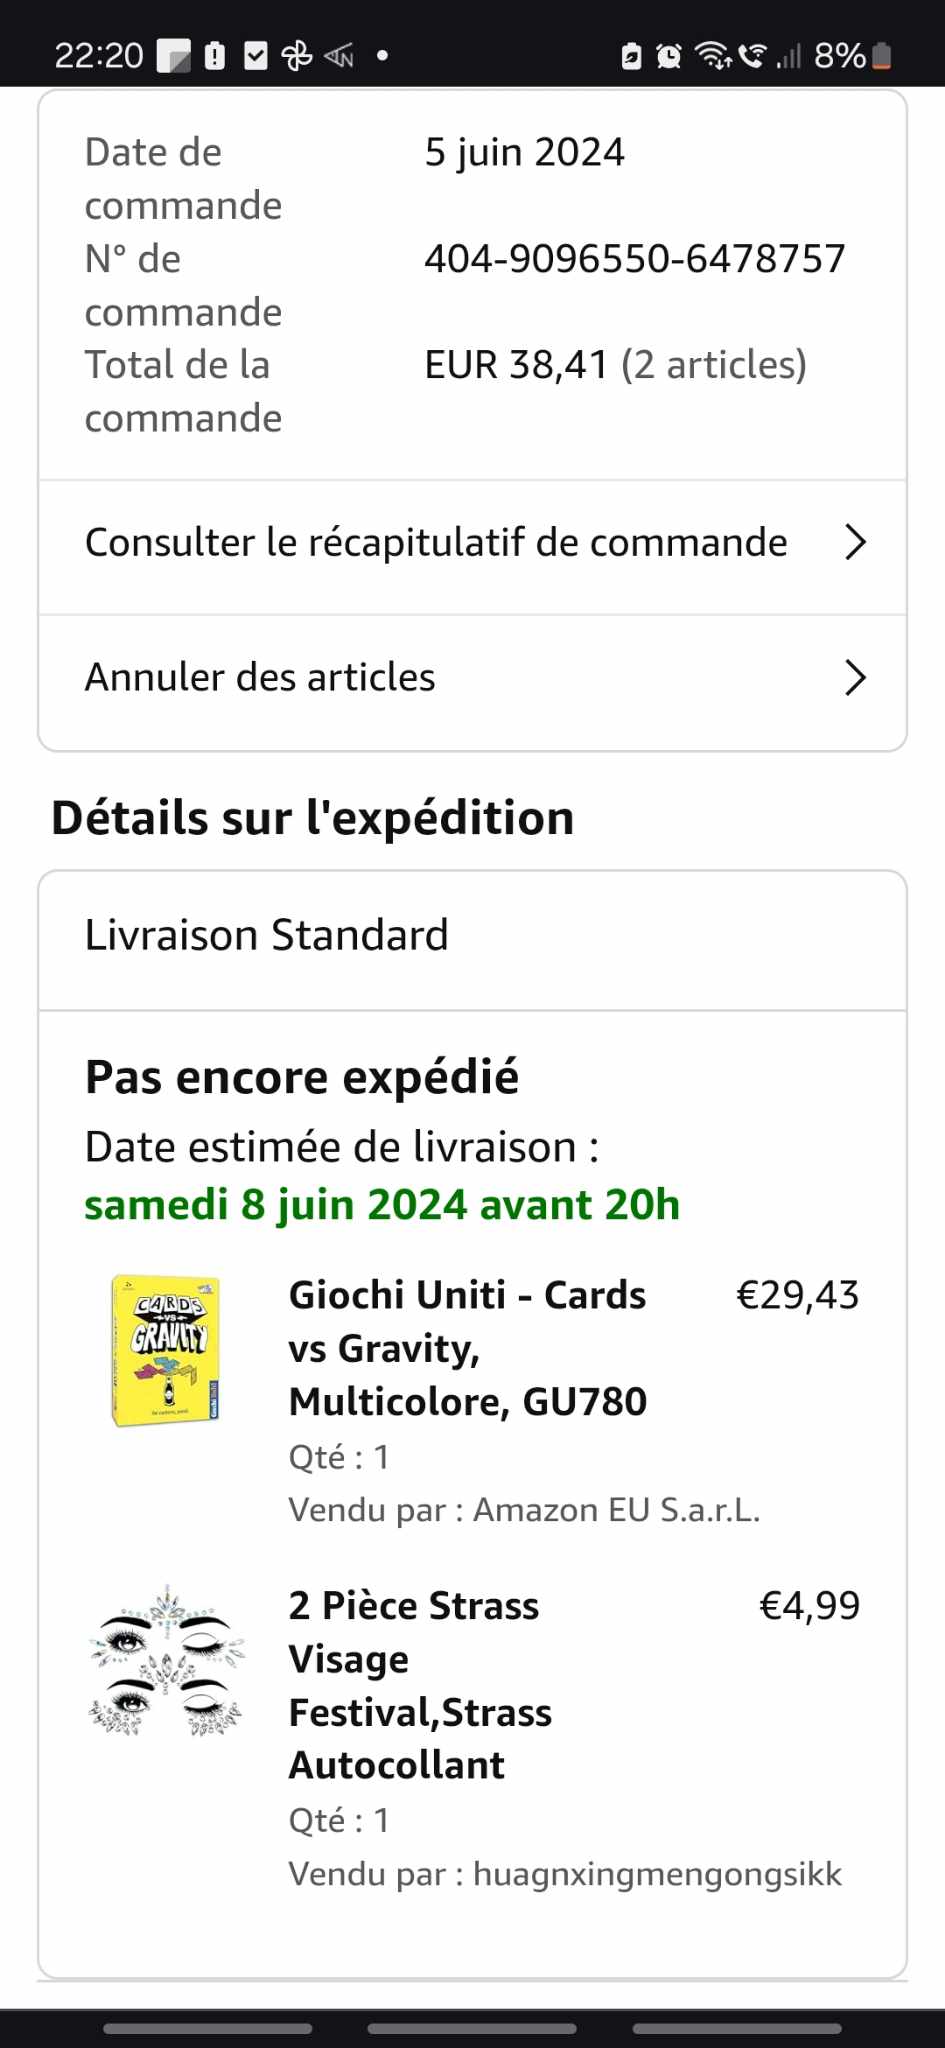Tap the clock showing 22:20

tap(99, 56)
